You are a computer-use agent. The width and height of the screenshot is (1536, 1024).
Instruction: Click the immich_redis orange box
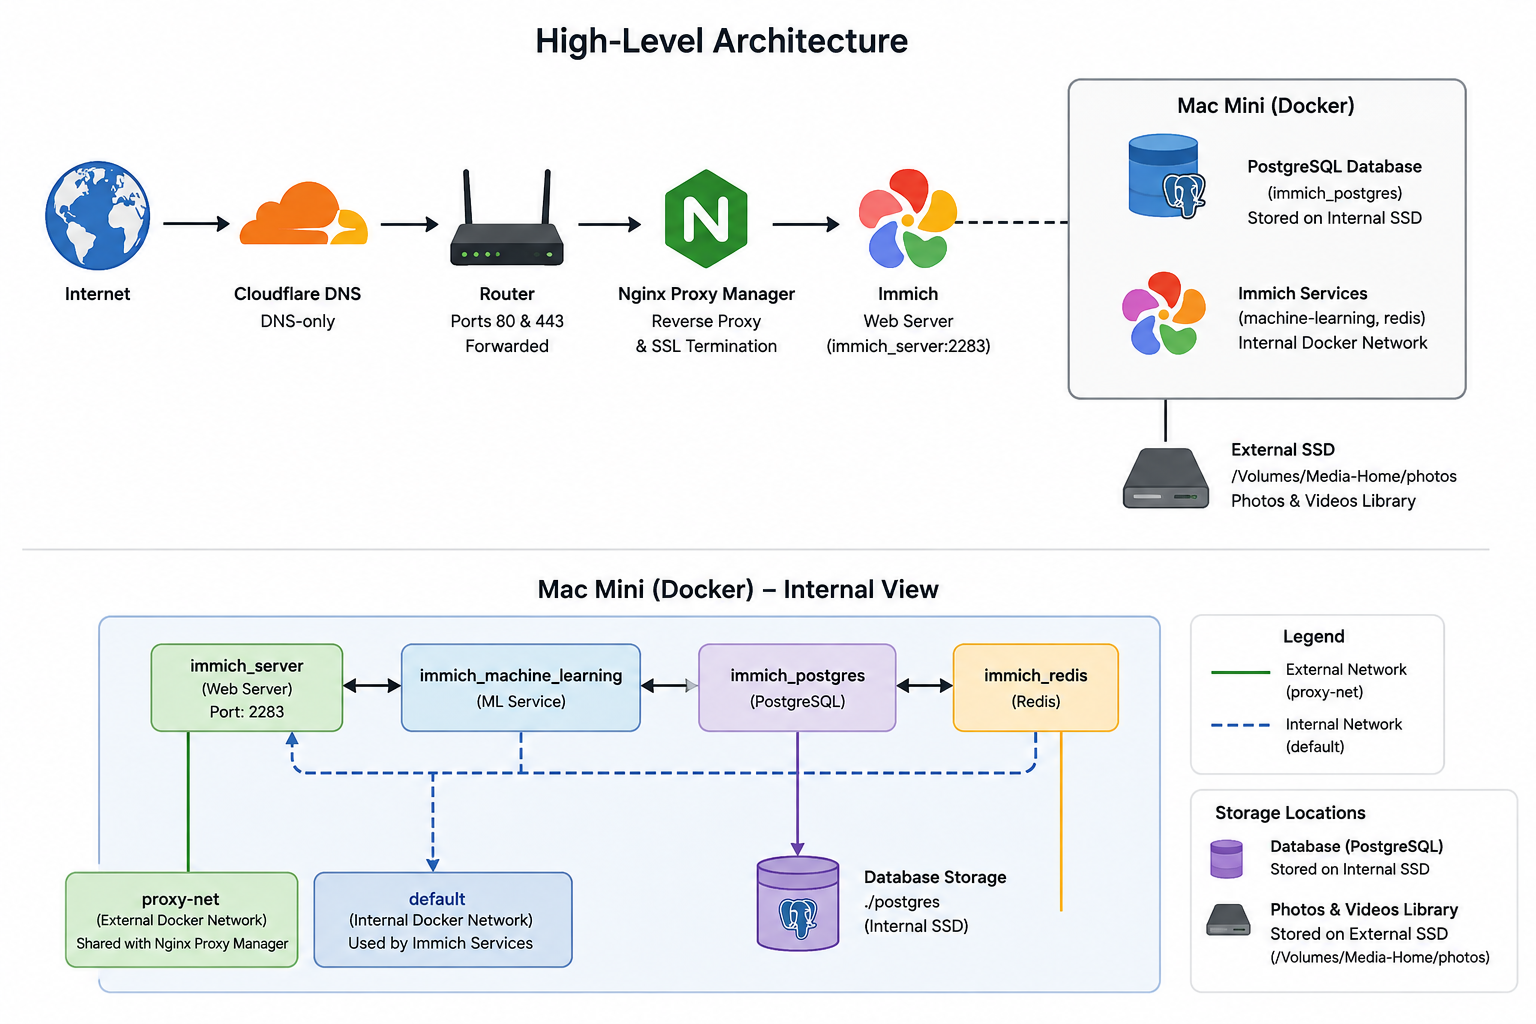point(1036,688)
